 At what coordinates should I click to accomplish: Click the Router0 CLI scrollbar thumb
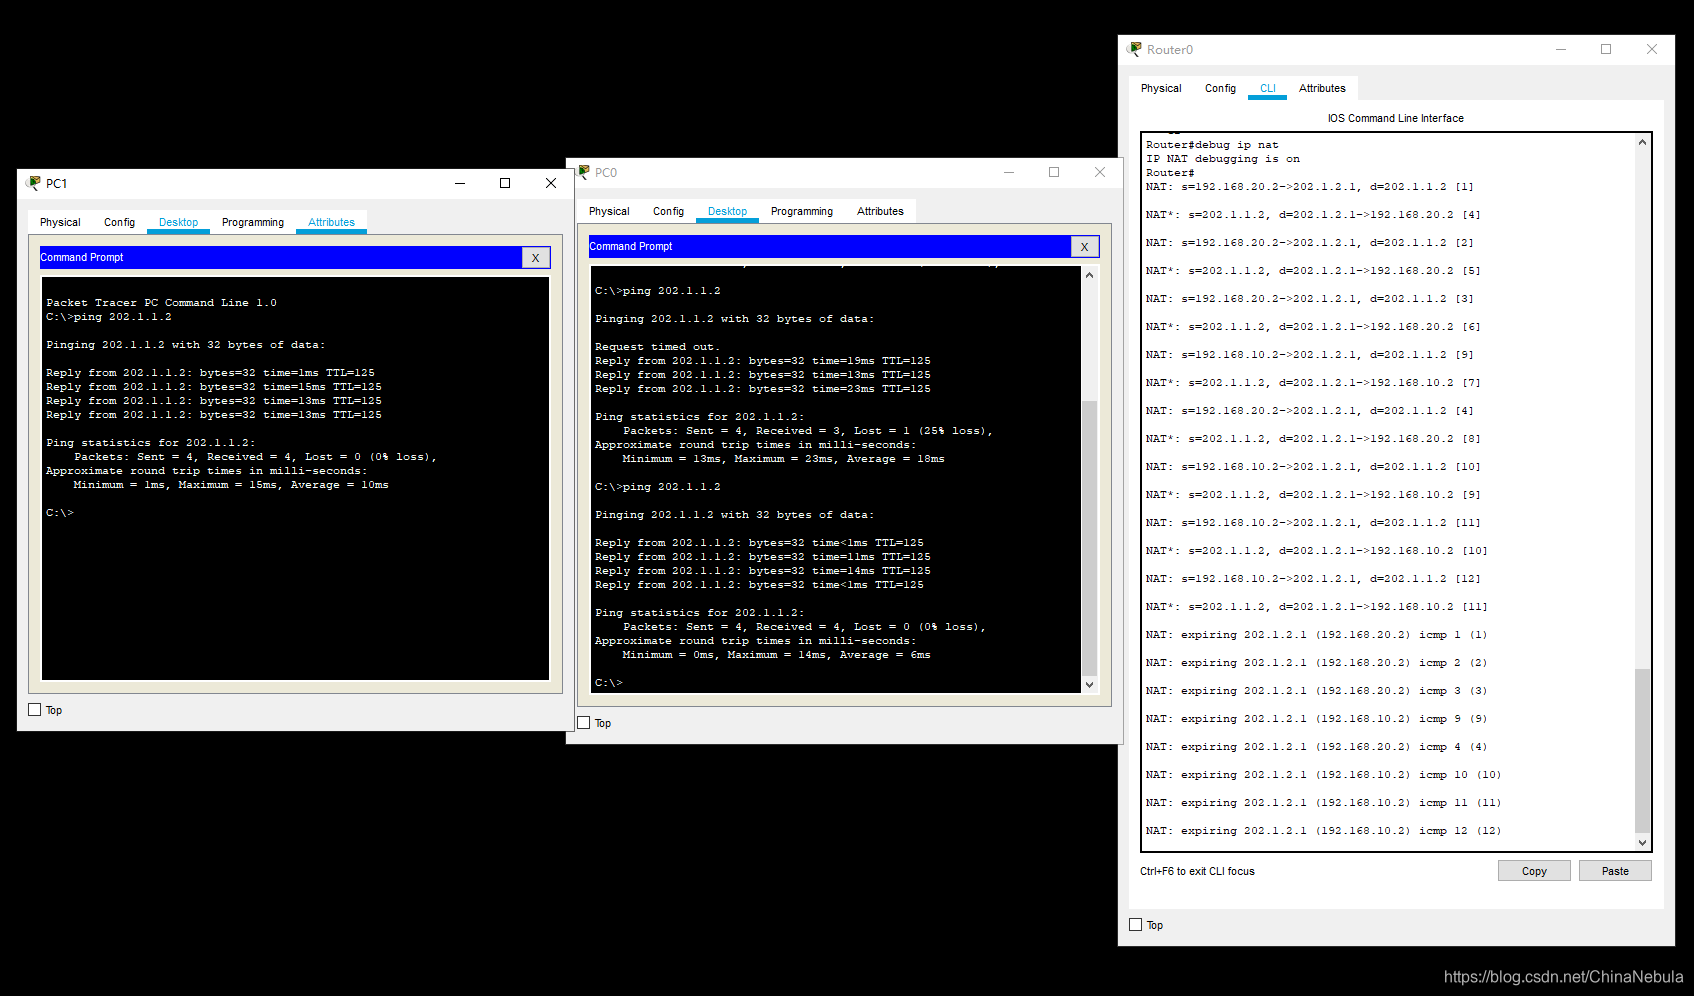tap(1642, 750)
